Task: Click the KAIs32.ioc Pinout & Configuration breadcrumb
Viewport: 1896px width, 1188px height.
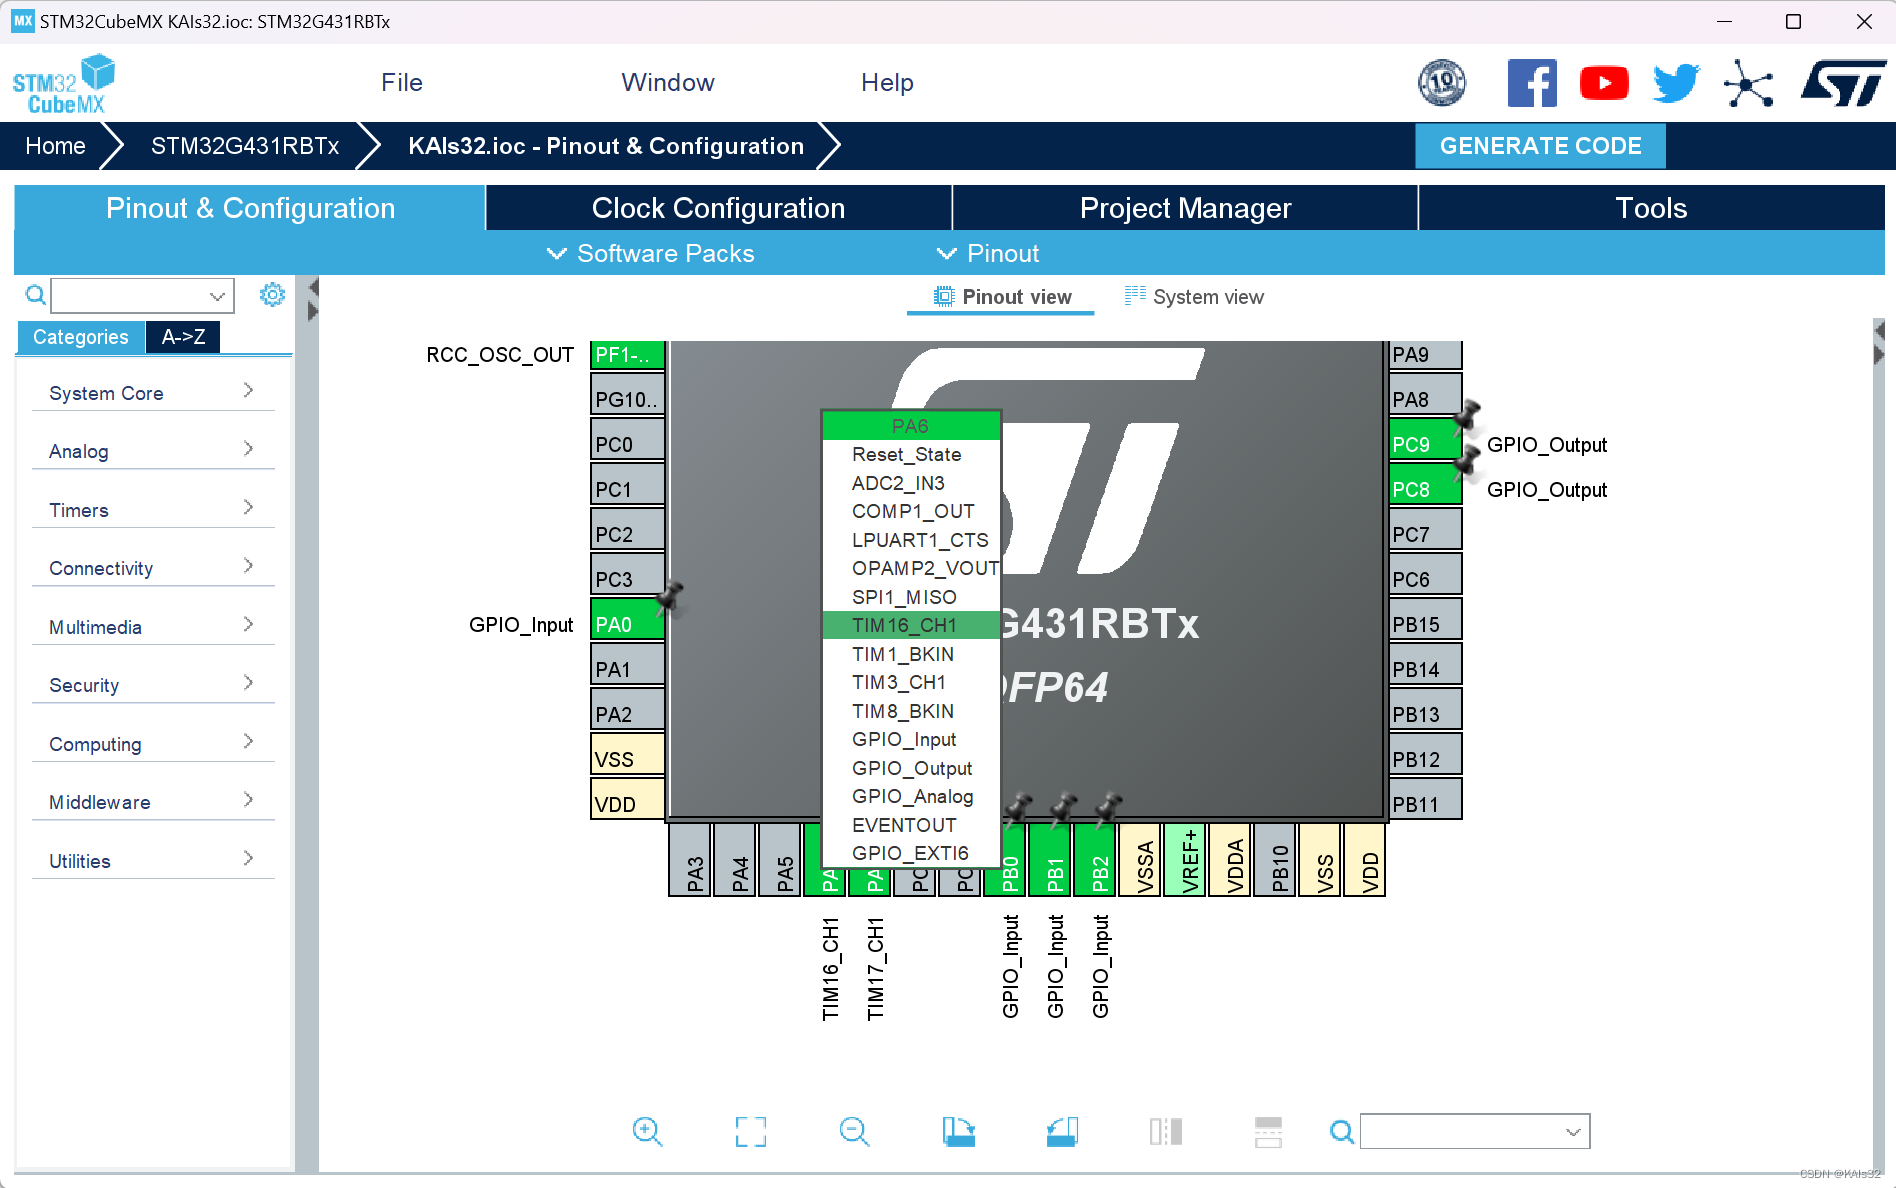Action: click(x=606, y=146)
